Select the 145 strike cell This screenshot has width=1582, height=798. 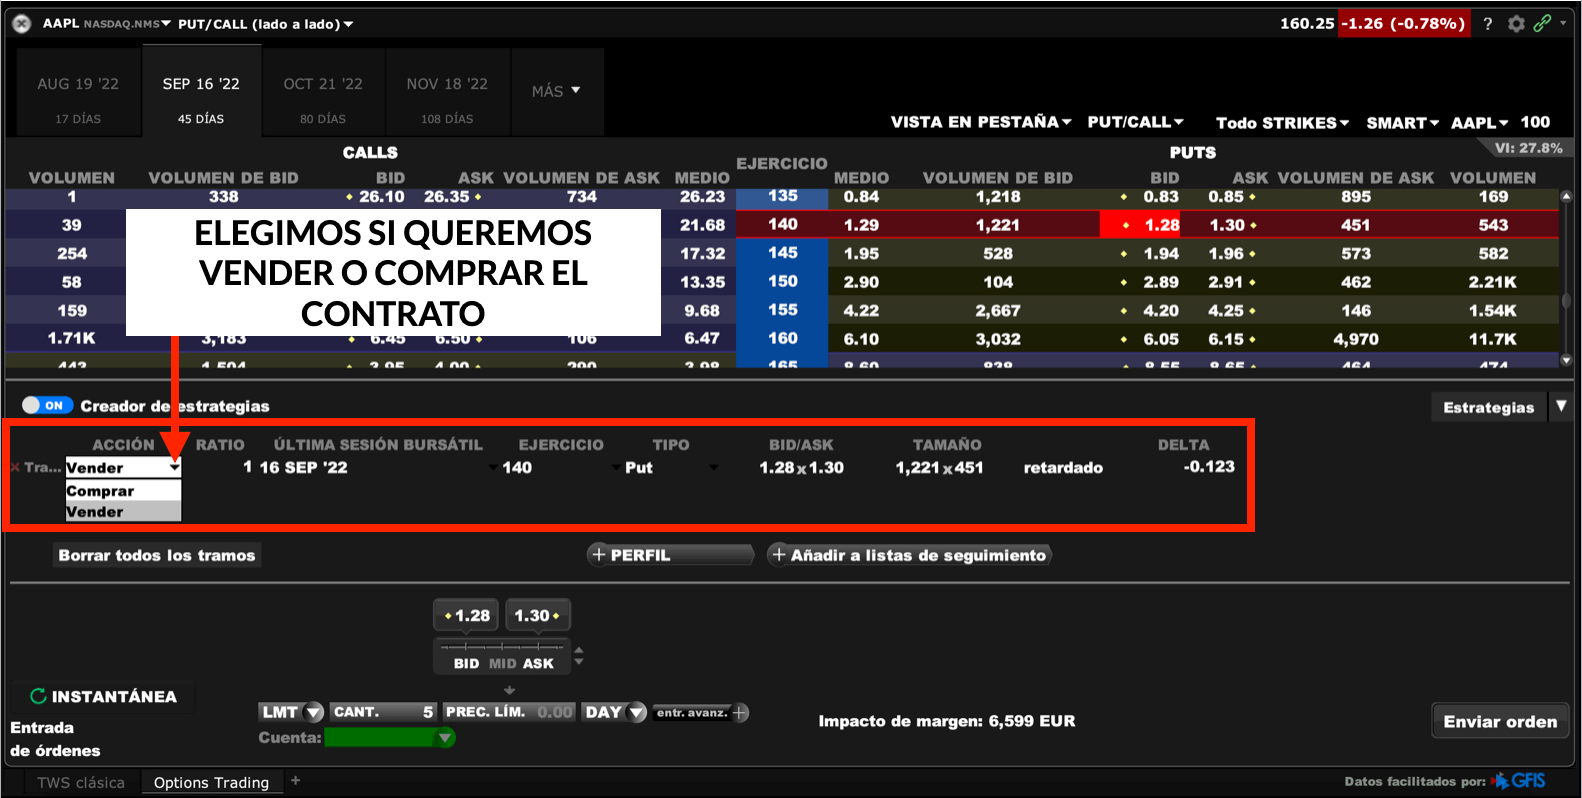782,253
